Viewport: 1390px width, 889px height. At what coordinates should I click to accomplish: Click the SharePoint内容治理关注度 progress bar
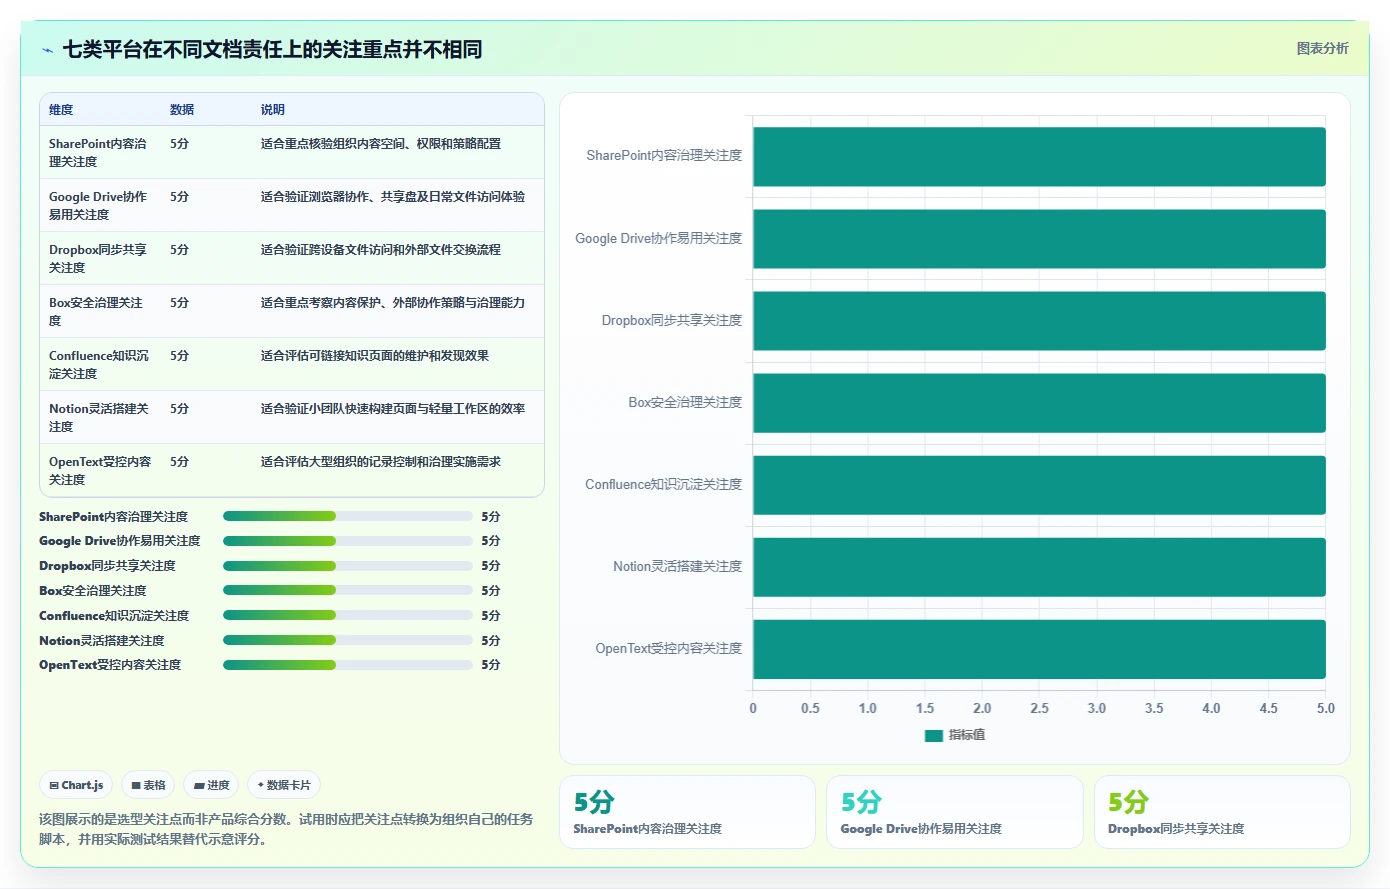pyautogui.click(x=348, y=516)
